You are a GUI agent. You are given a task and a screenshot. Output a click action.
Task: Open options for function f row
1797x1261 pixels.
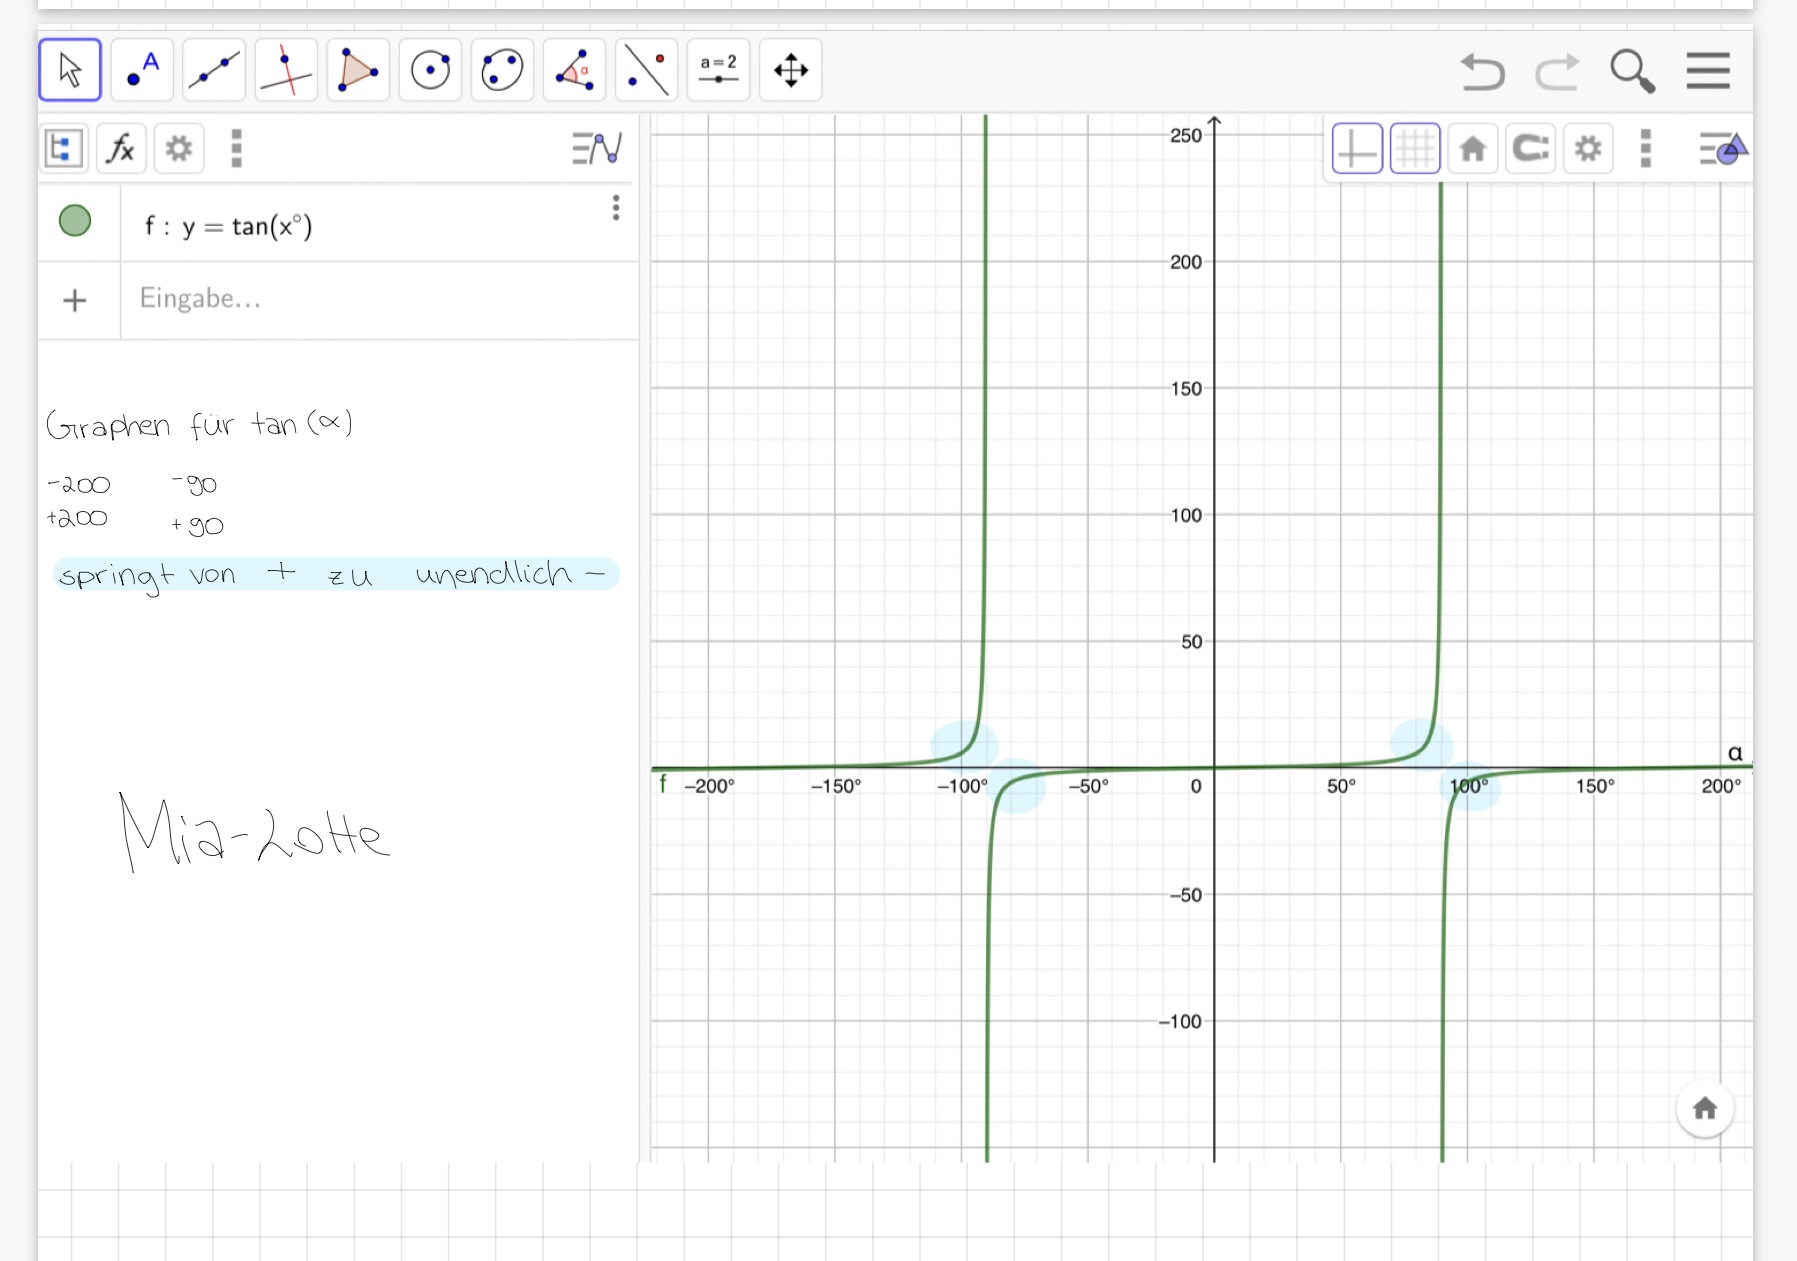(x=616, y=208)
